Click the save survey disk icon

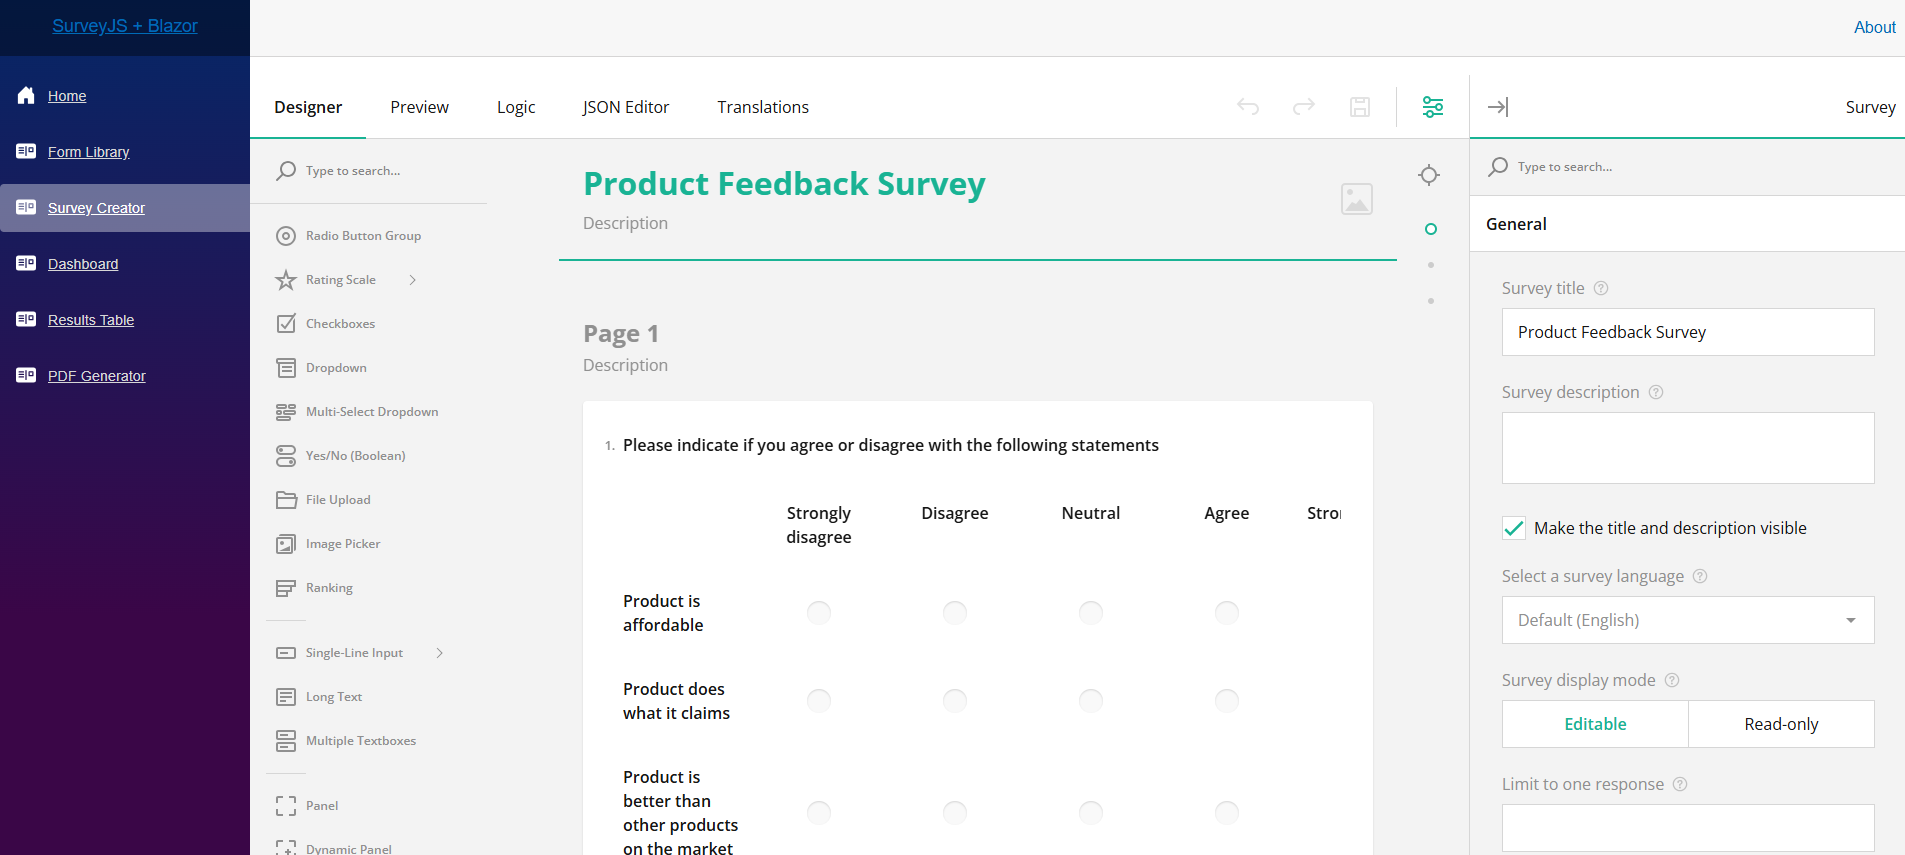click(1359, 107)
